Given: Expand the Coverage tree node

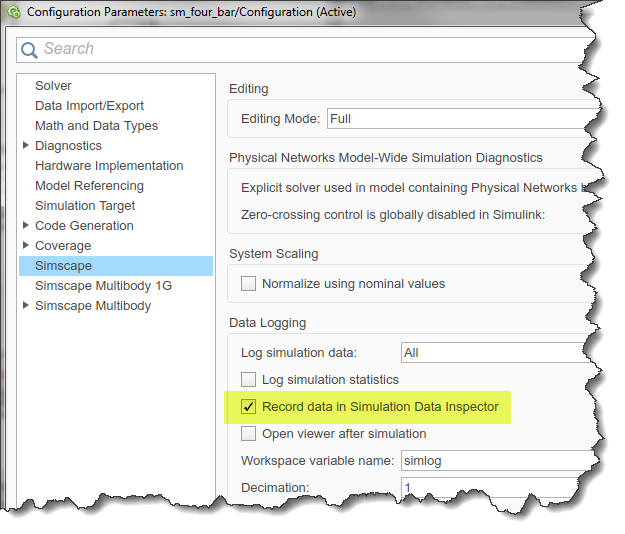Looking at the screenshot, I should pos(26,246).
